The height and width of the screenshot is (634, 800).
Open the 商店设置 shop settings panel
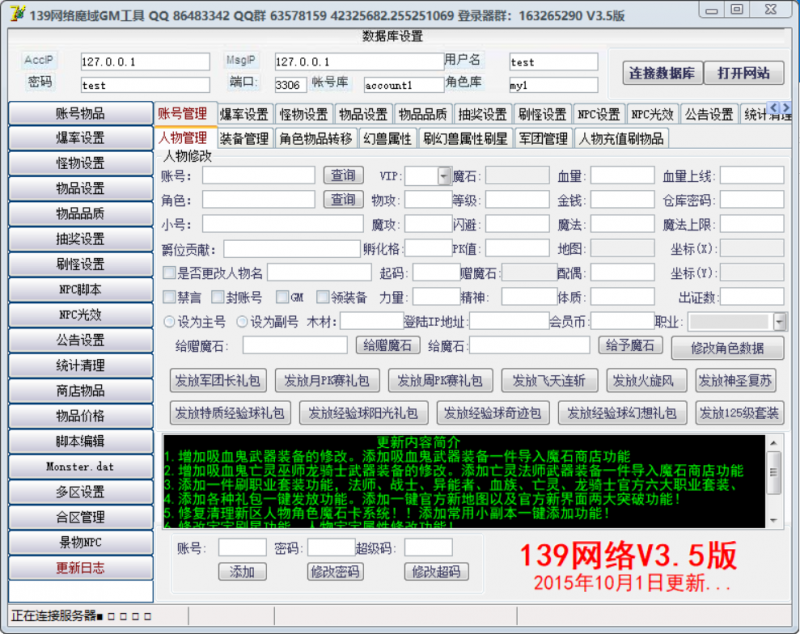[x=75, y=391]
